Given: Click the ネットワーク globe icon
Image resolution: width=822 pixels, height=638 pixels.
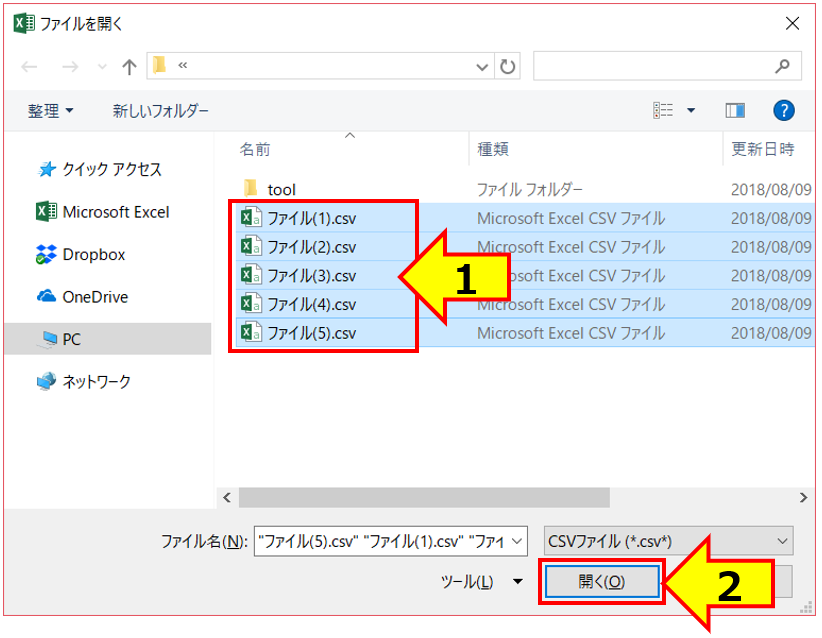Looking at the screenshot, I should [46, 381].
